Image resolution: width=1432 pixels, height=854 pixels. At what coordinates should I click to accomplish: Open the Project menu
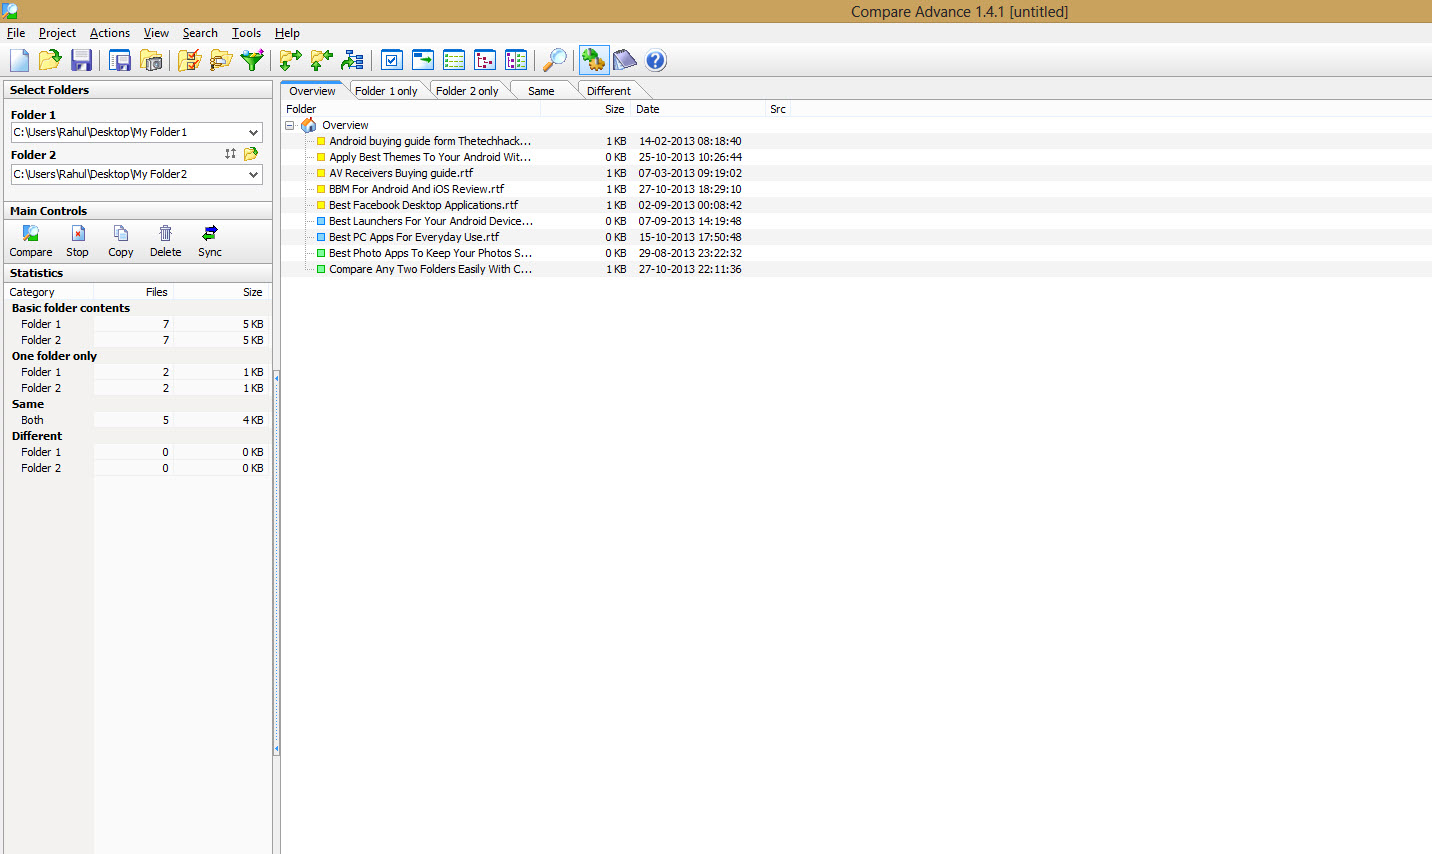click(x=57, y=33)
